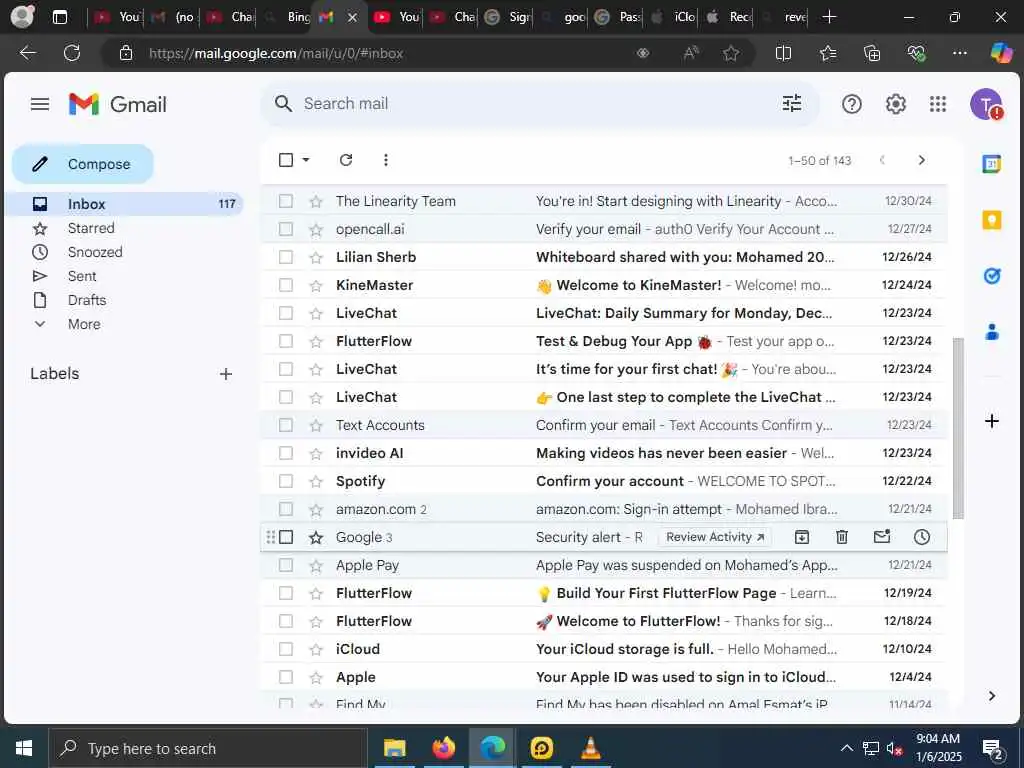
Task: Mark the Google Security alert as unread
Action: click(882, 537)
